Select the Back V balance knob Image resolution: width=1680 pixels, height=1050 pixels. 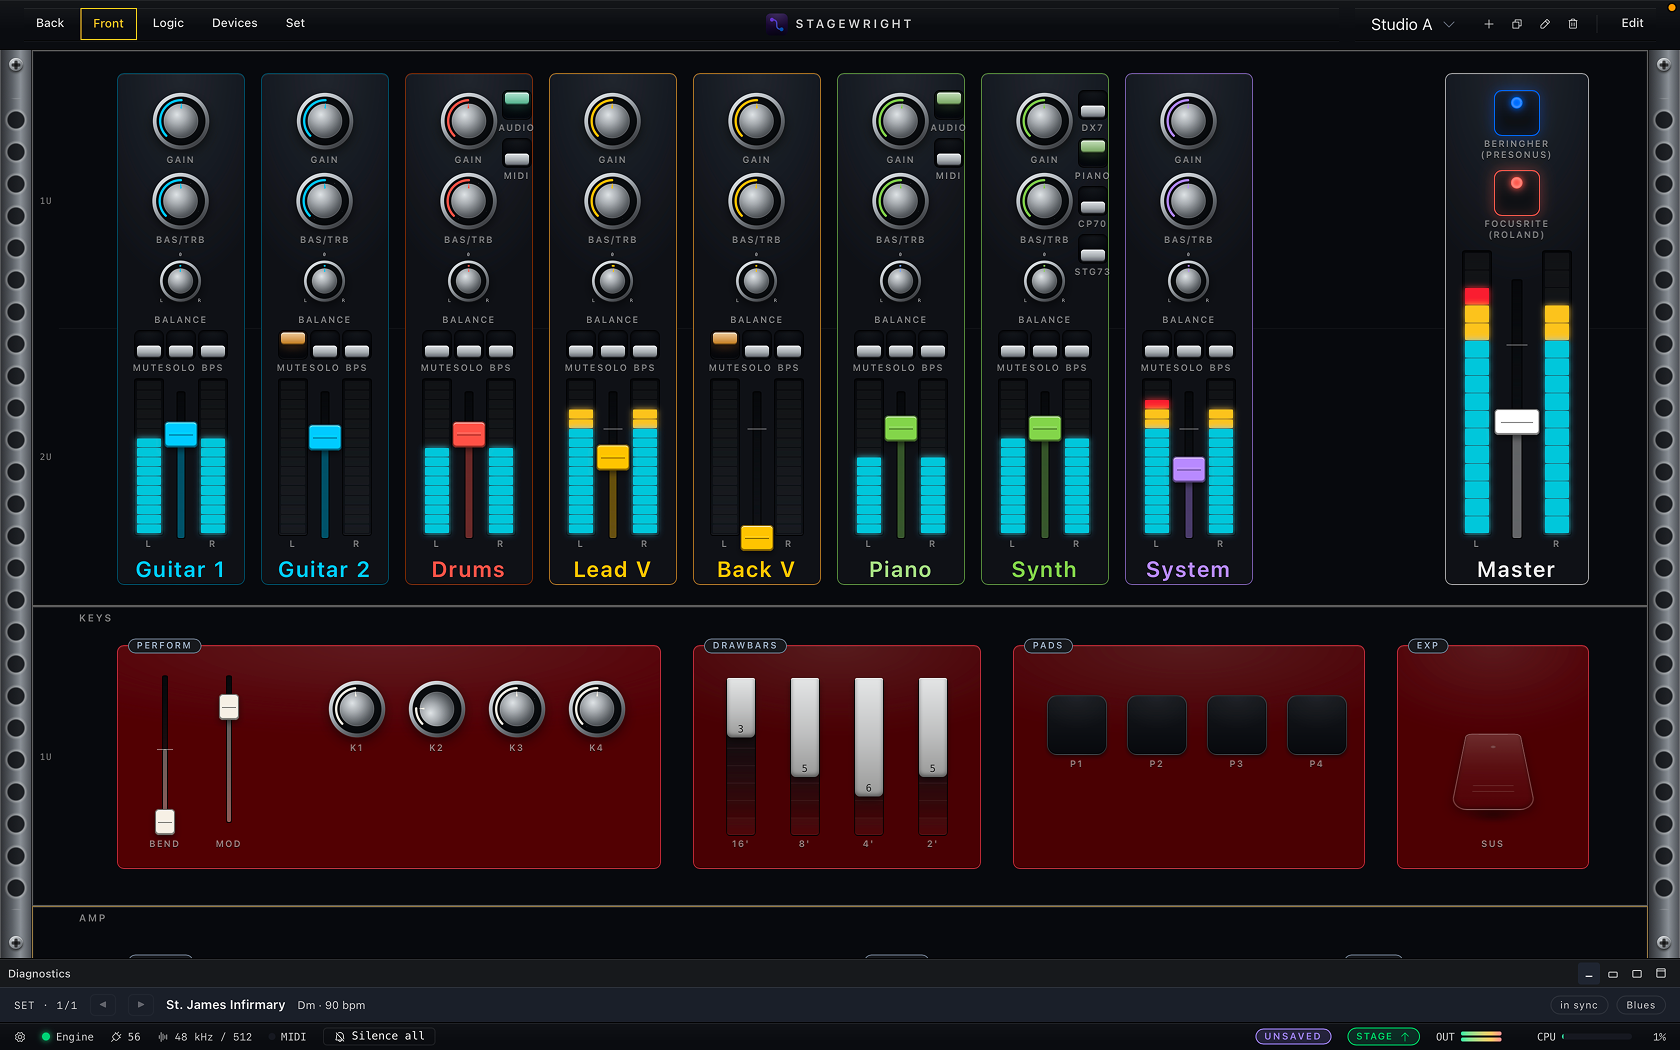(x=756, y=281)
